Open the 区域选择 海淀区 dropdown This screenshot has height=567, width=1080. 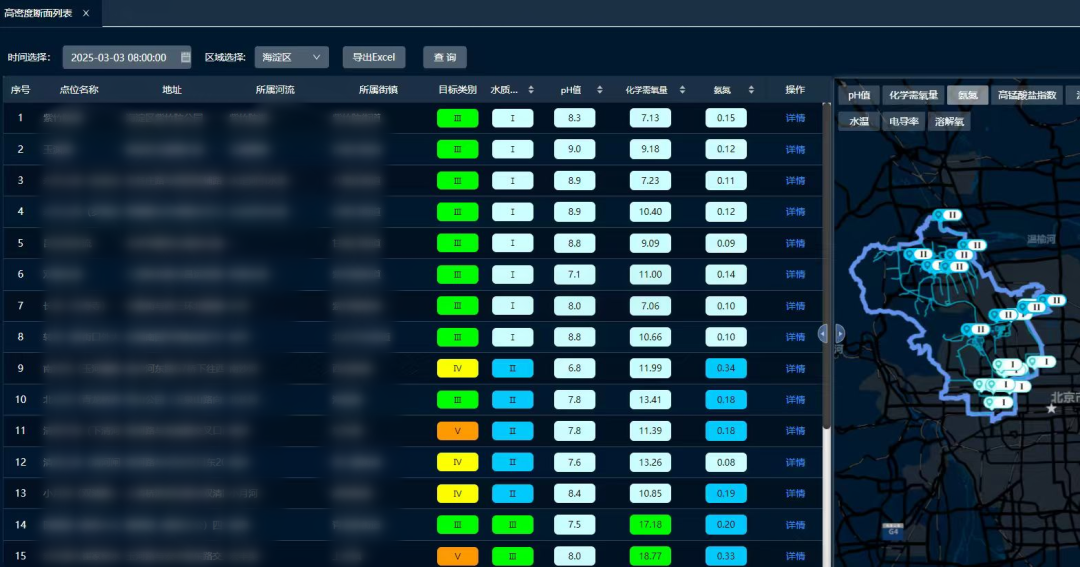pyautogui.click(x=291, y=58)
